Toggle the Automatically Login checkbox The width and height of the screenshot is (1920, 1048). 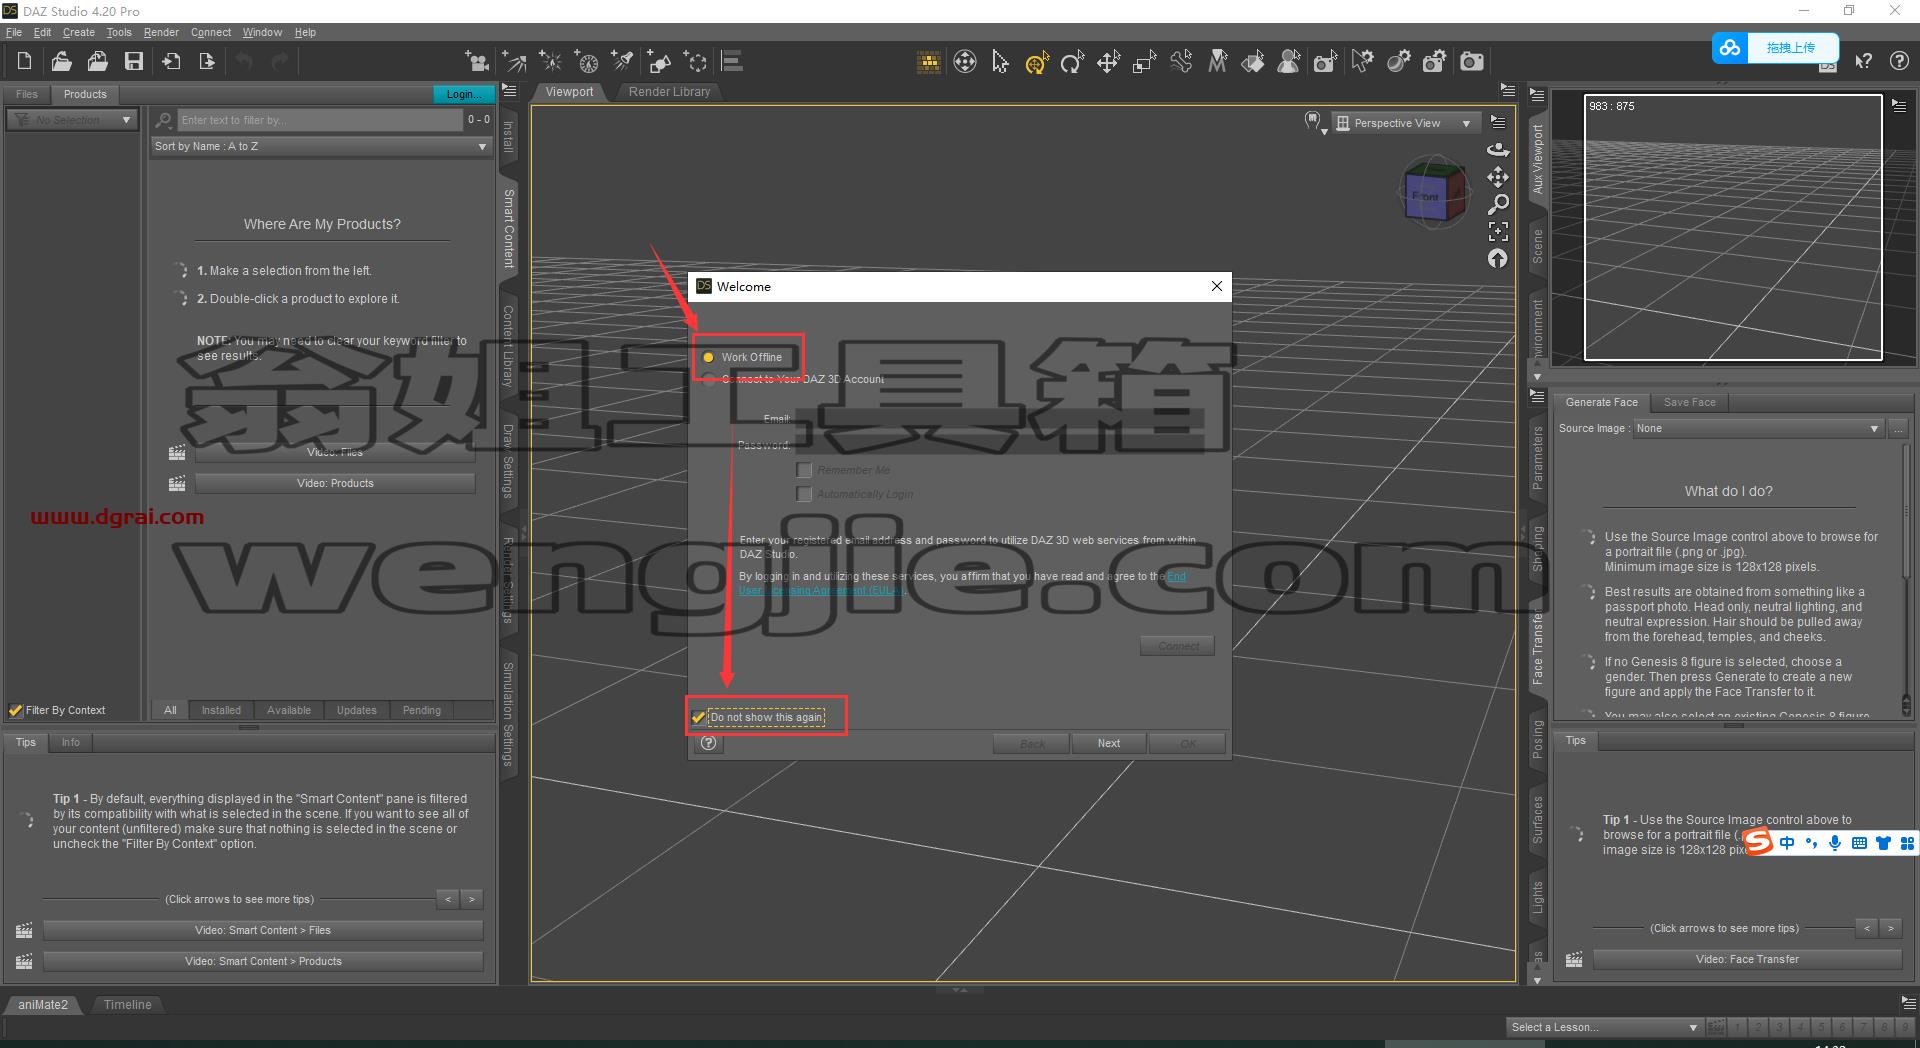tap(803, 494)
